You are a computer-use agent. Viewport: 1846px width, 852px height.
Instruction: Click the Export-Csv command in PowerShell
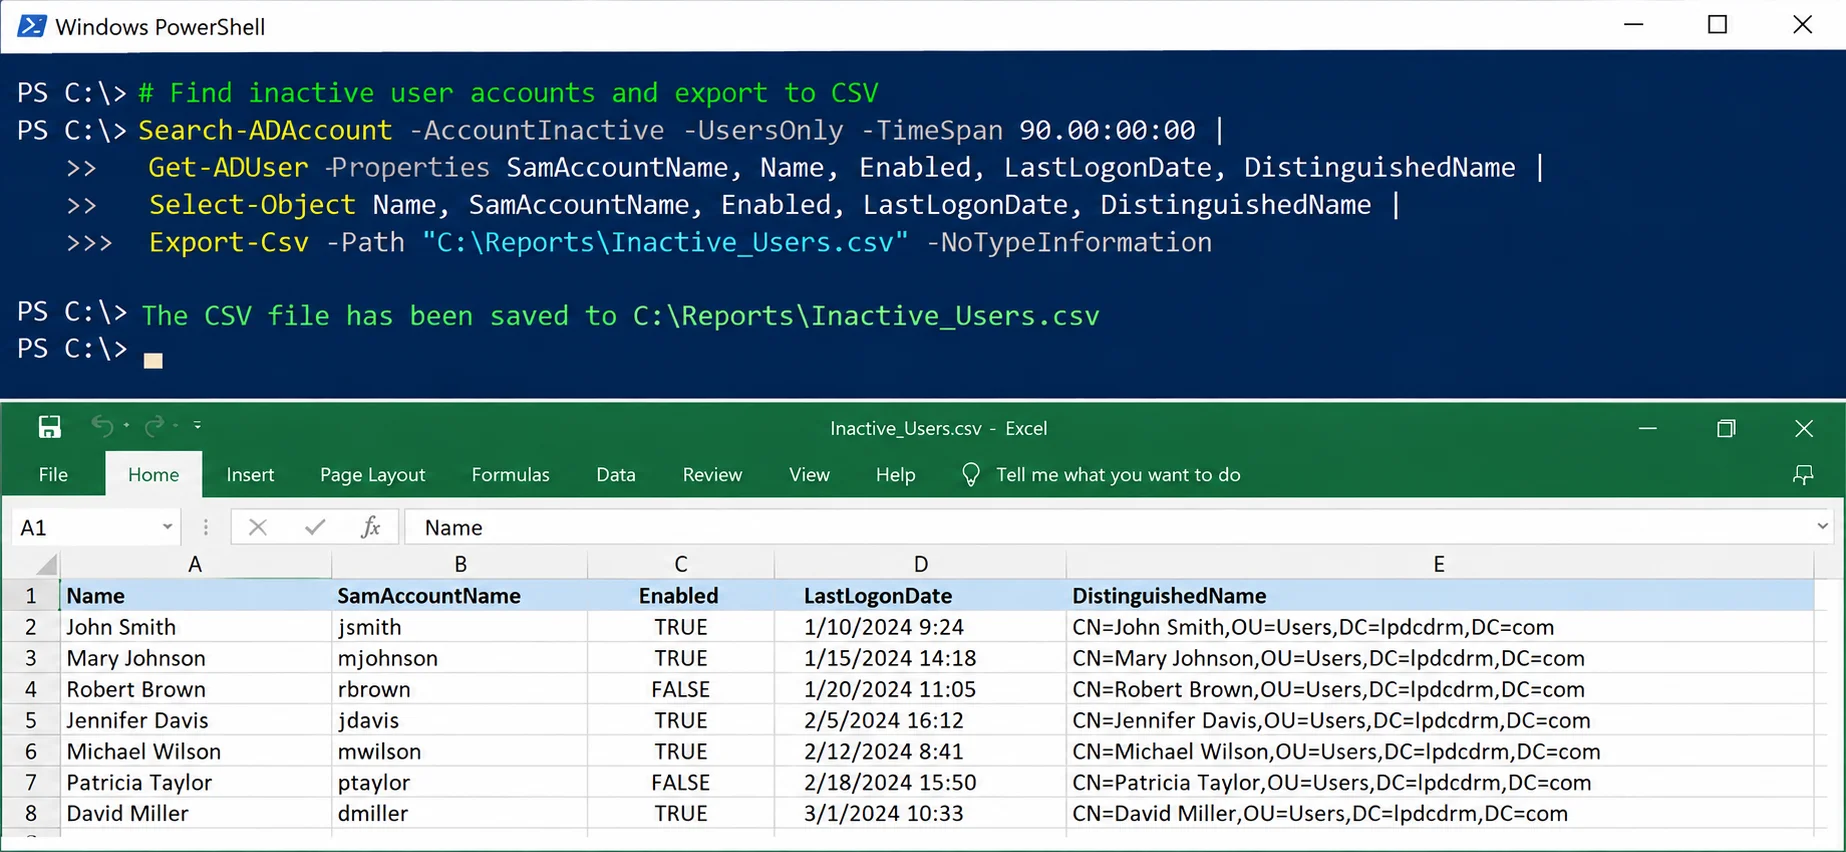point(229,242)
